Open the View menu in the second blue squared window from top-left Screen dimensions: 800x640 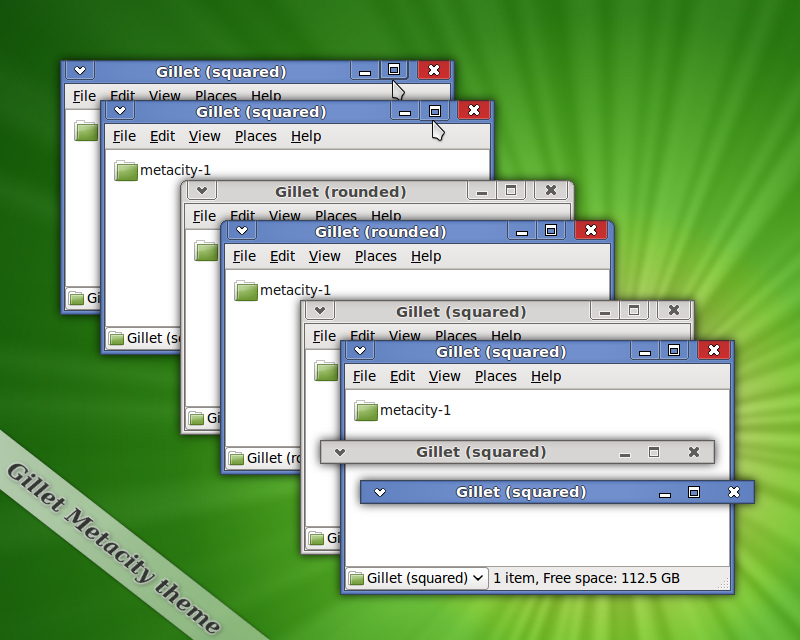coord(205,136)
